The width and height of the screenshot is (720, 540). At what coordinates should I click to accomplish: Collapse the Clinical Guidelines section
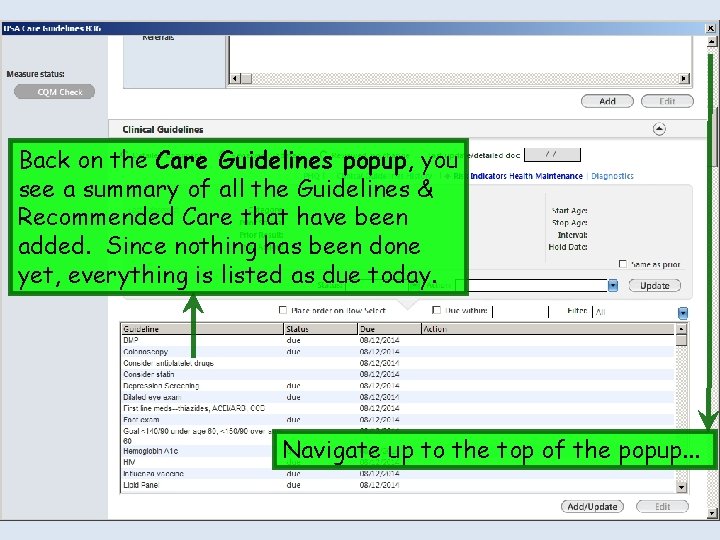(x=659, y=129)
